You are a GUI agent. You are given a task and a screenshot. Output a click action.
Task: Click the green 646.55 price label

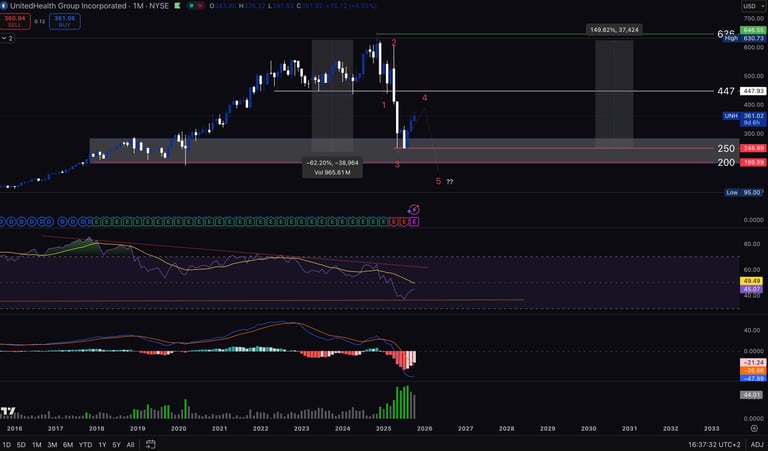[754, 30]
